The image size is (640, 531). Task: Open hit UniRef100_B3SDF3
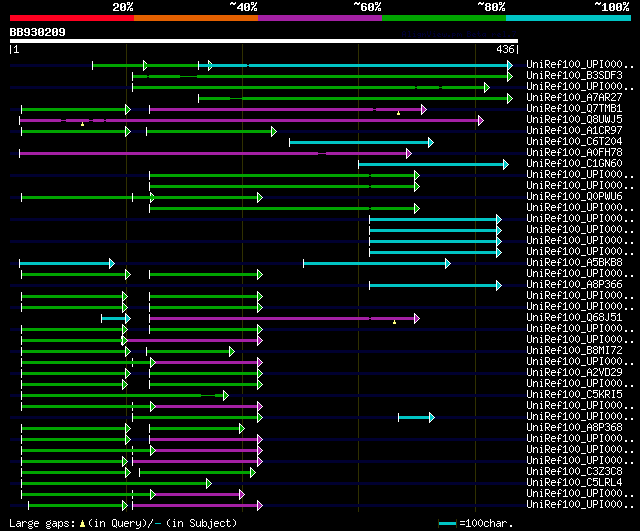coord(574,76)
